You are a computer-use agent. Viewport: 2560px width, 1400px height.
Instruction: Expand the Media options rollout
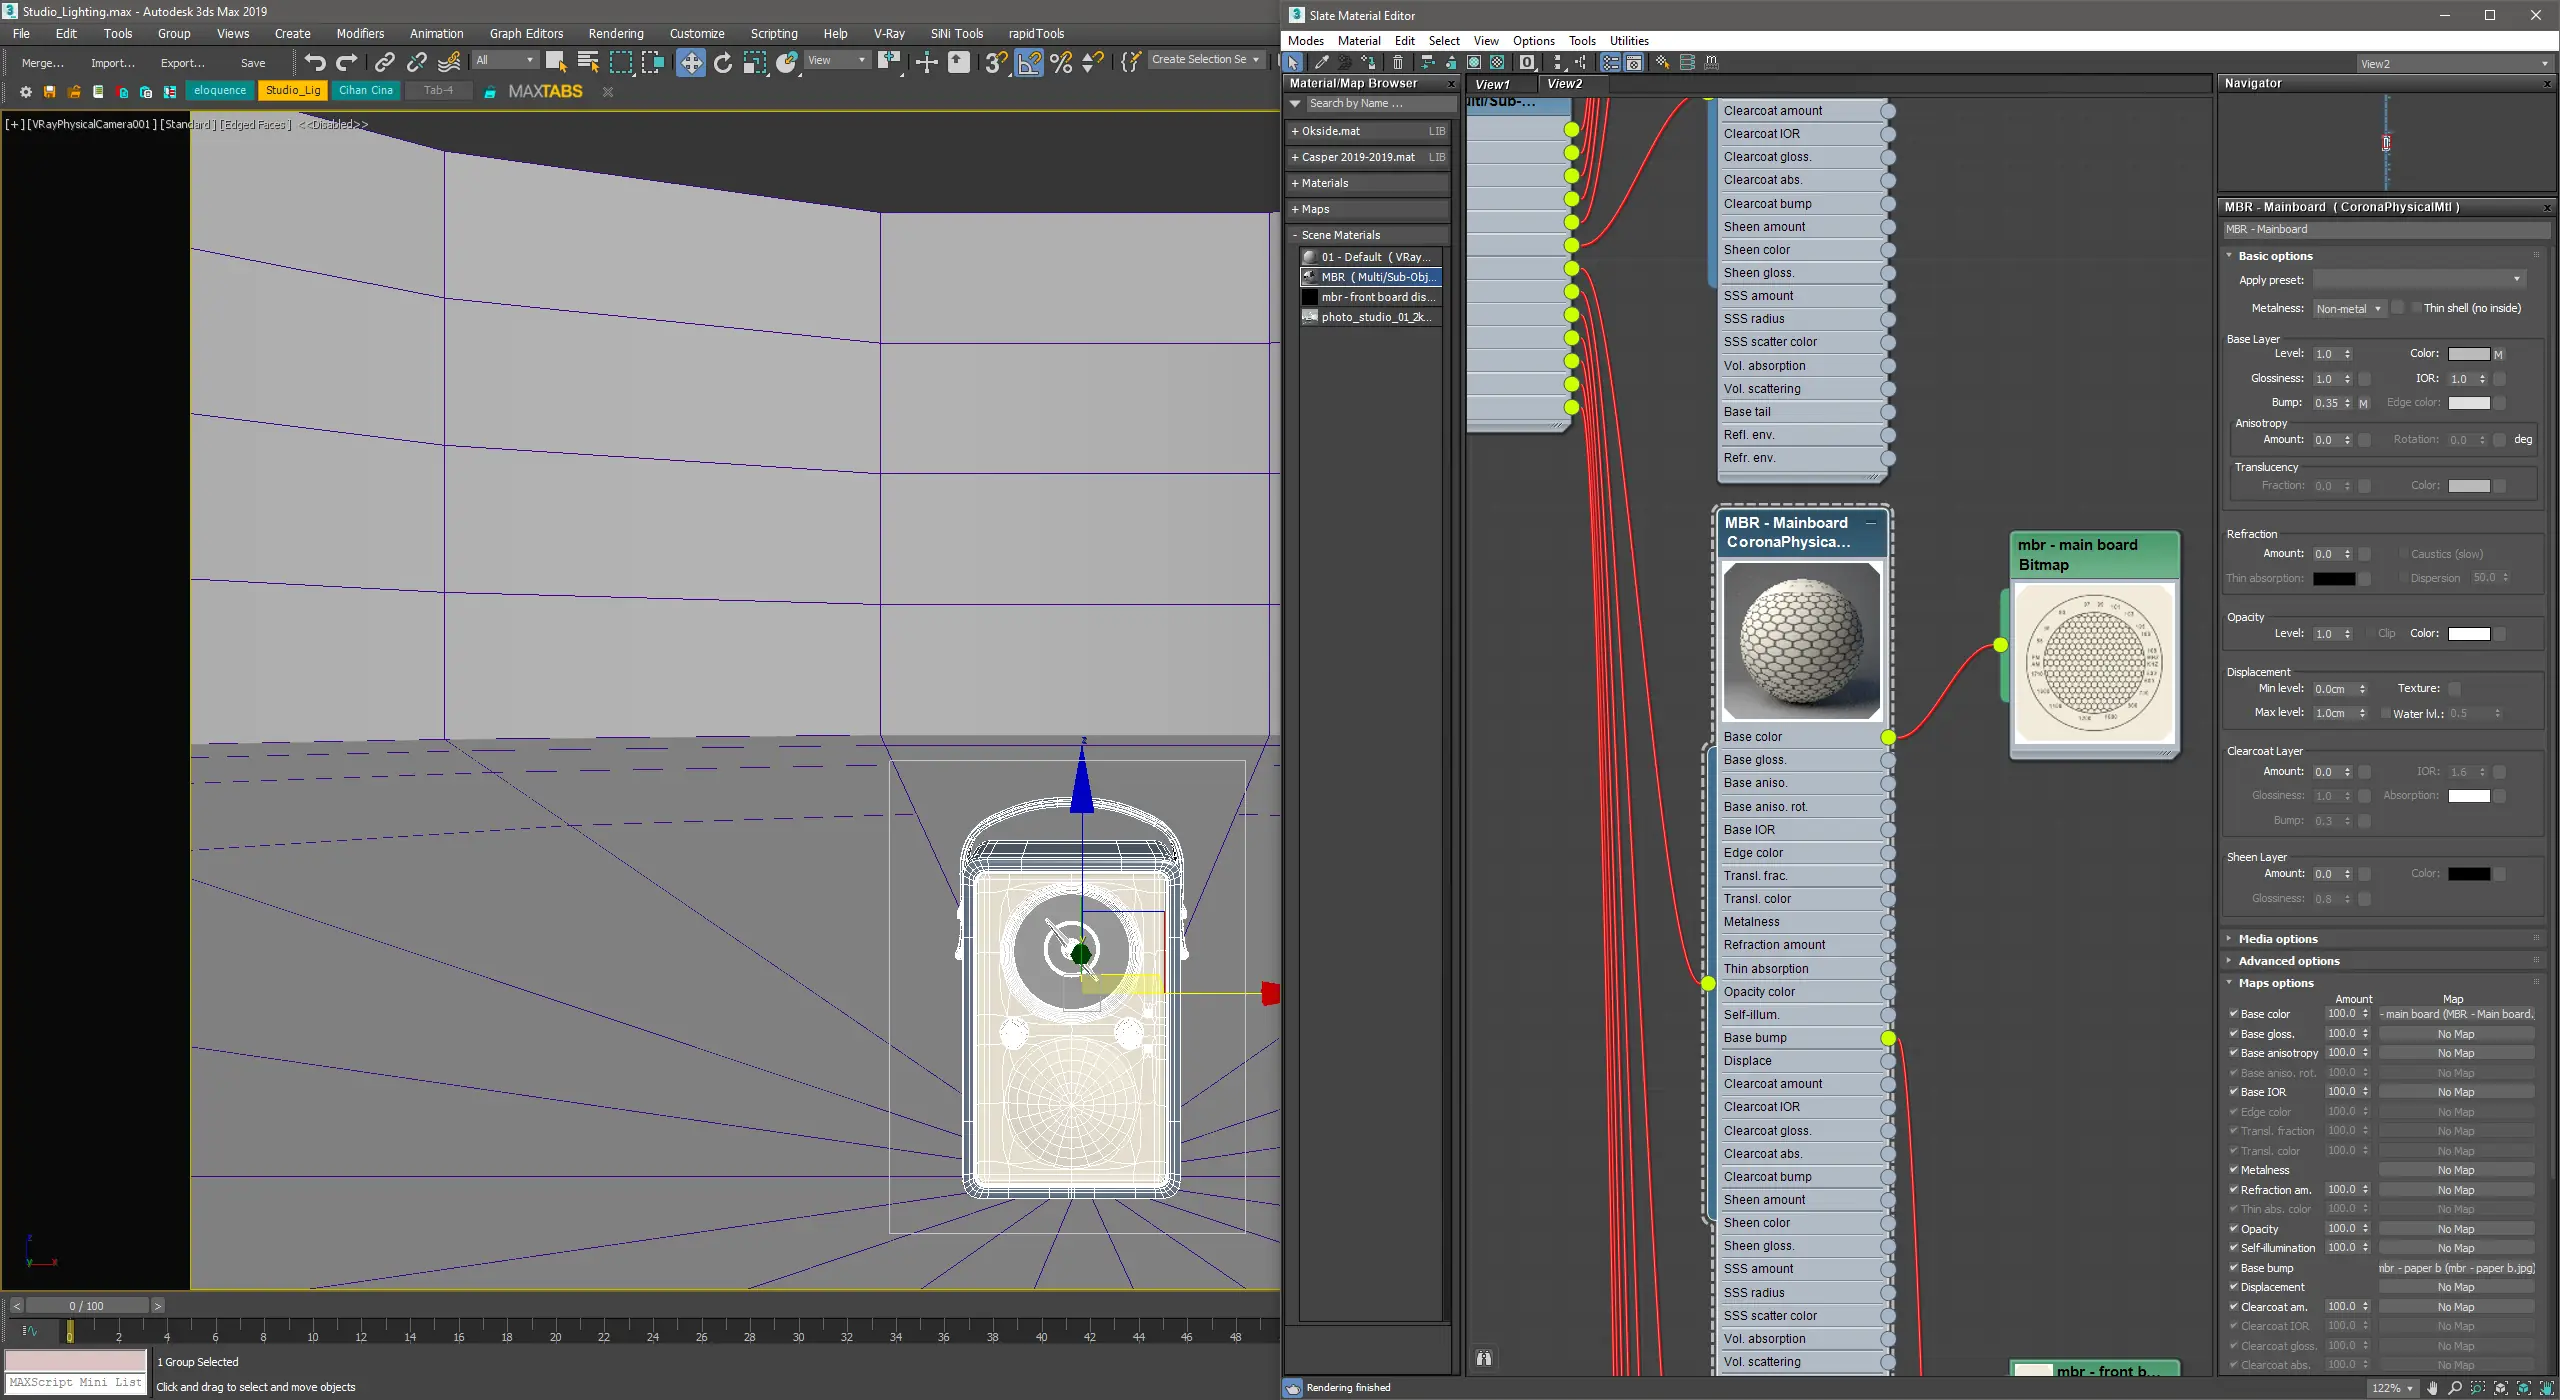[x=2277, y=938]
